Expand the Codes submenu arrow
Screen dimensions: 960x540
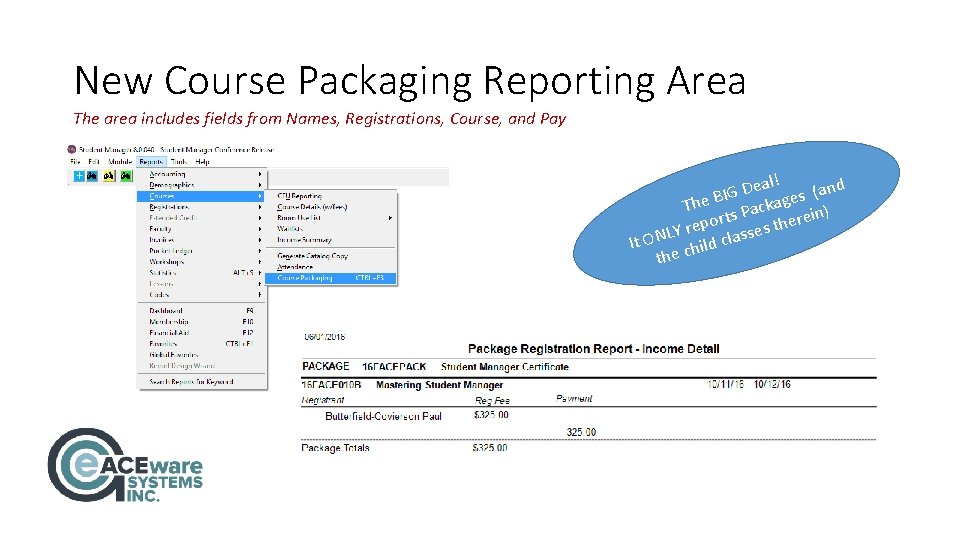[x=260, y=294]
